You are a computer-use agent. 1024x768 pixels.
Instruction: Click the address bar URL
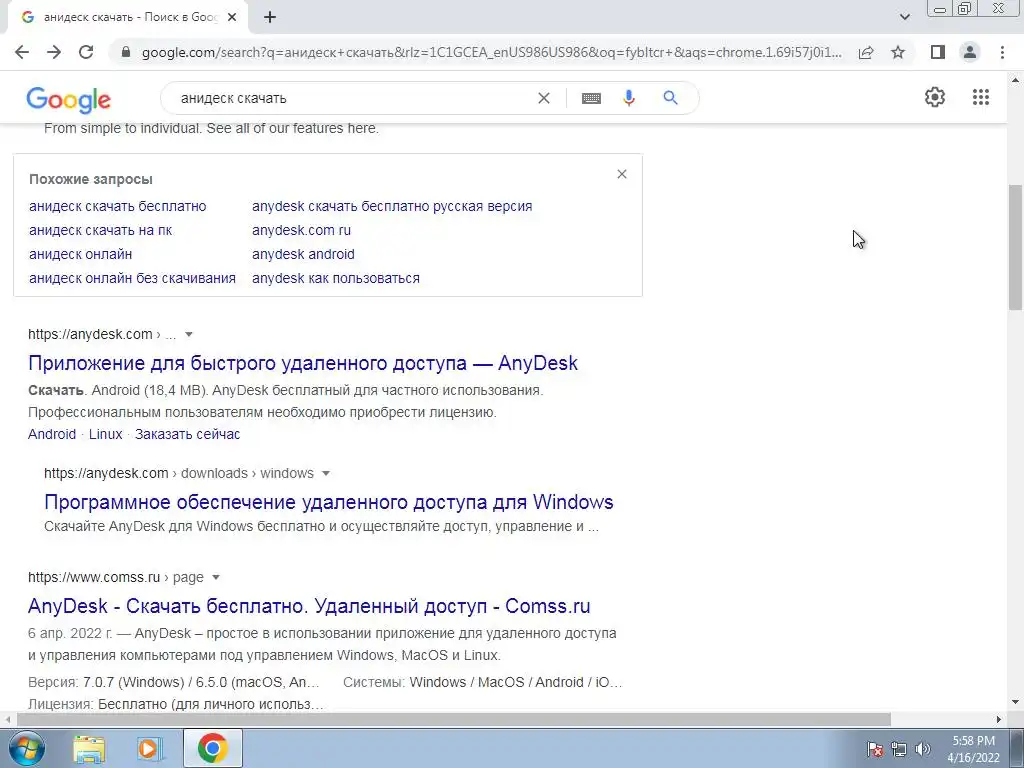[x=492, y=52]
